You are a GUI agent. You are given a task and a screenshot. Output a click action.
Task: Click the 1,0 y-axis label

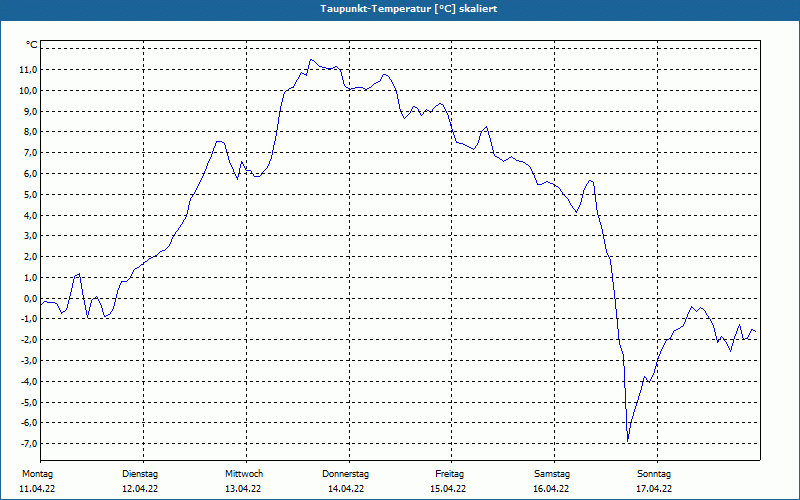30,278
